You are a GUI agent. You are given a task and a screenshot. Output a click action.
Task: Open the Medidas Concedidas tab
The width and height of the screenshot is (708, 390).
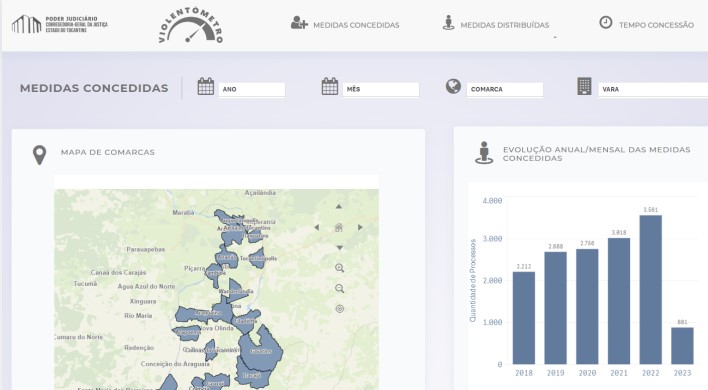[x=345, y=24]
